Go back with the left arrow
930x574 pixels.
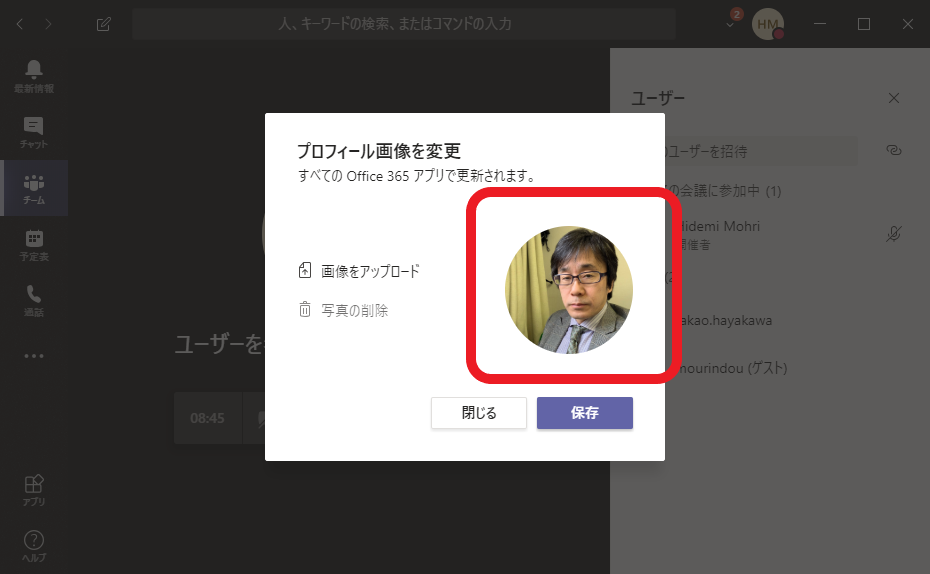click(21, 24)
